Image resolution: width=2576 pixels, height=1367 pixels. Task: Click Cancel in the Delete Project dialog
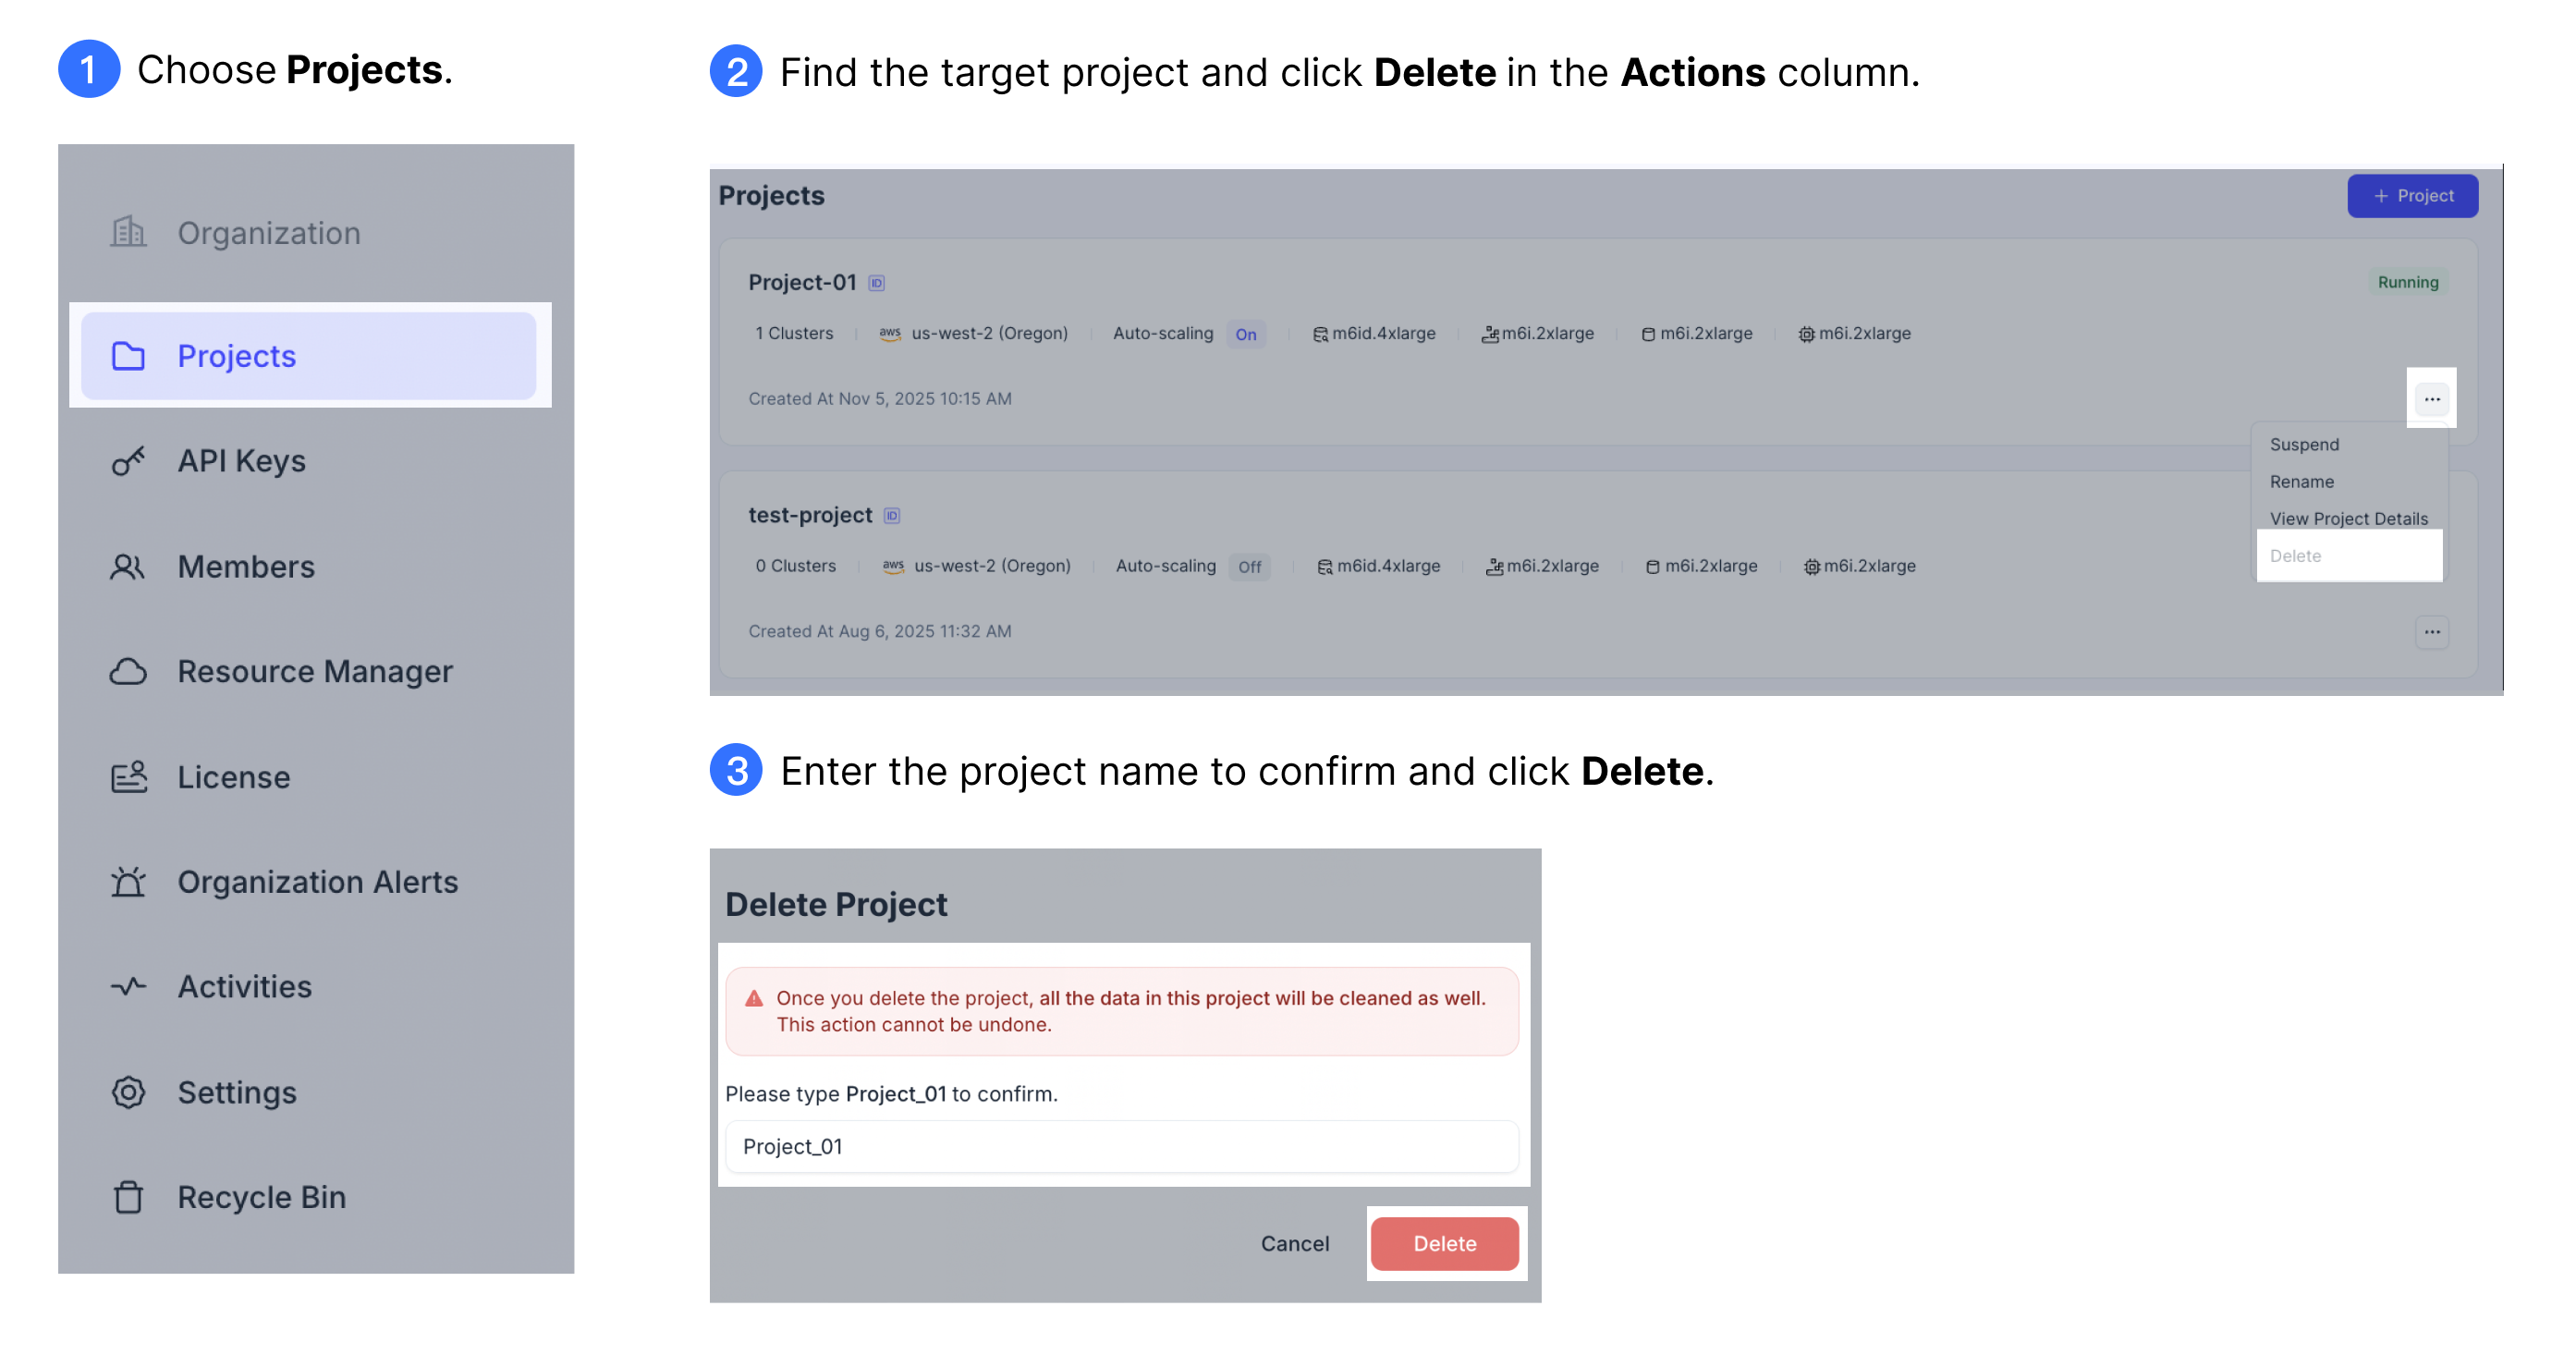(x=1294, y=1243)
